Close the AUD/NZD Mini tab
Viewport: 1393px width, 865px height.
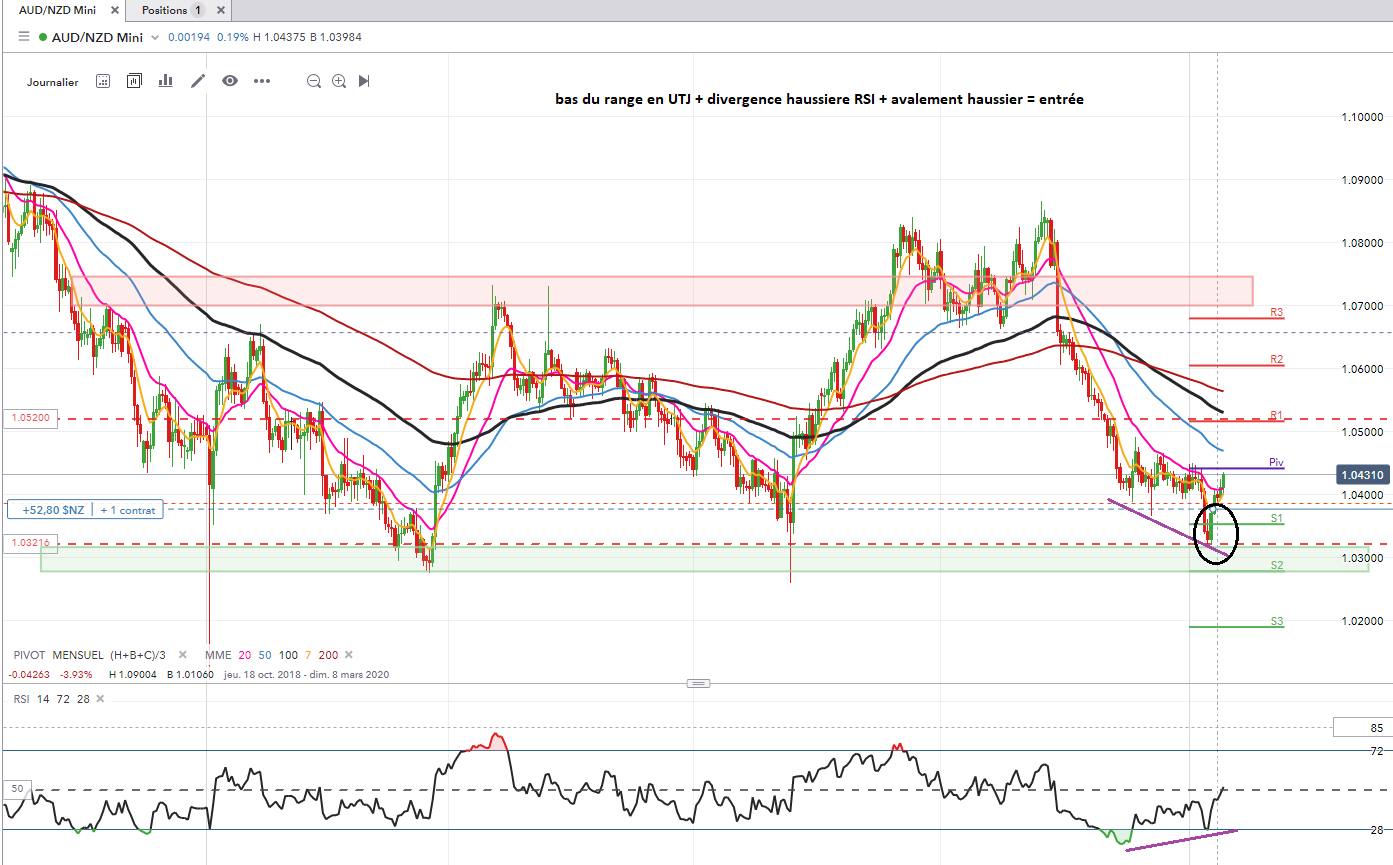click(x=115, y=10)
